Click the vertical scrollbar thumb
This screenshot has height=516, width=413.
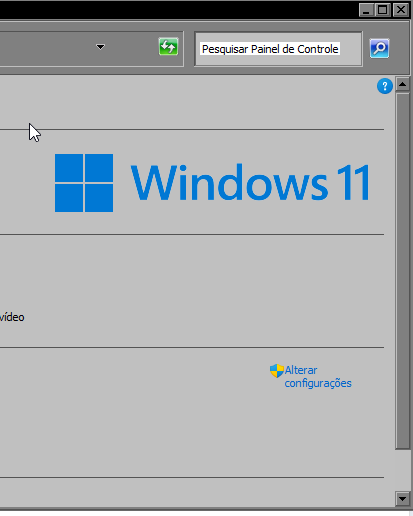tap(403, 271)
